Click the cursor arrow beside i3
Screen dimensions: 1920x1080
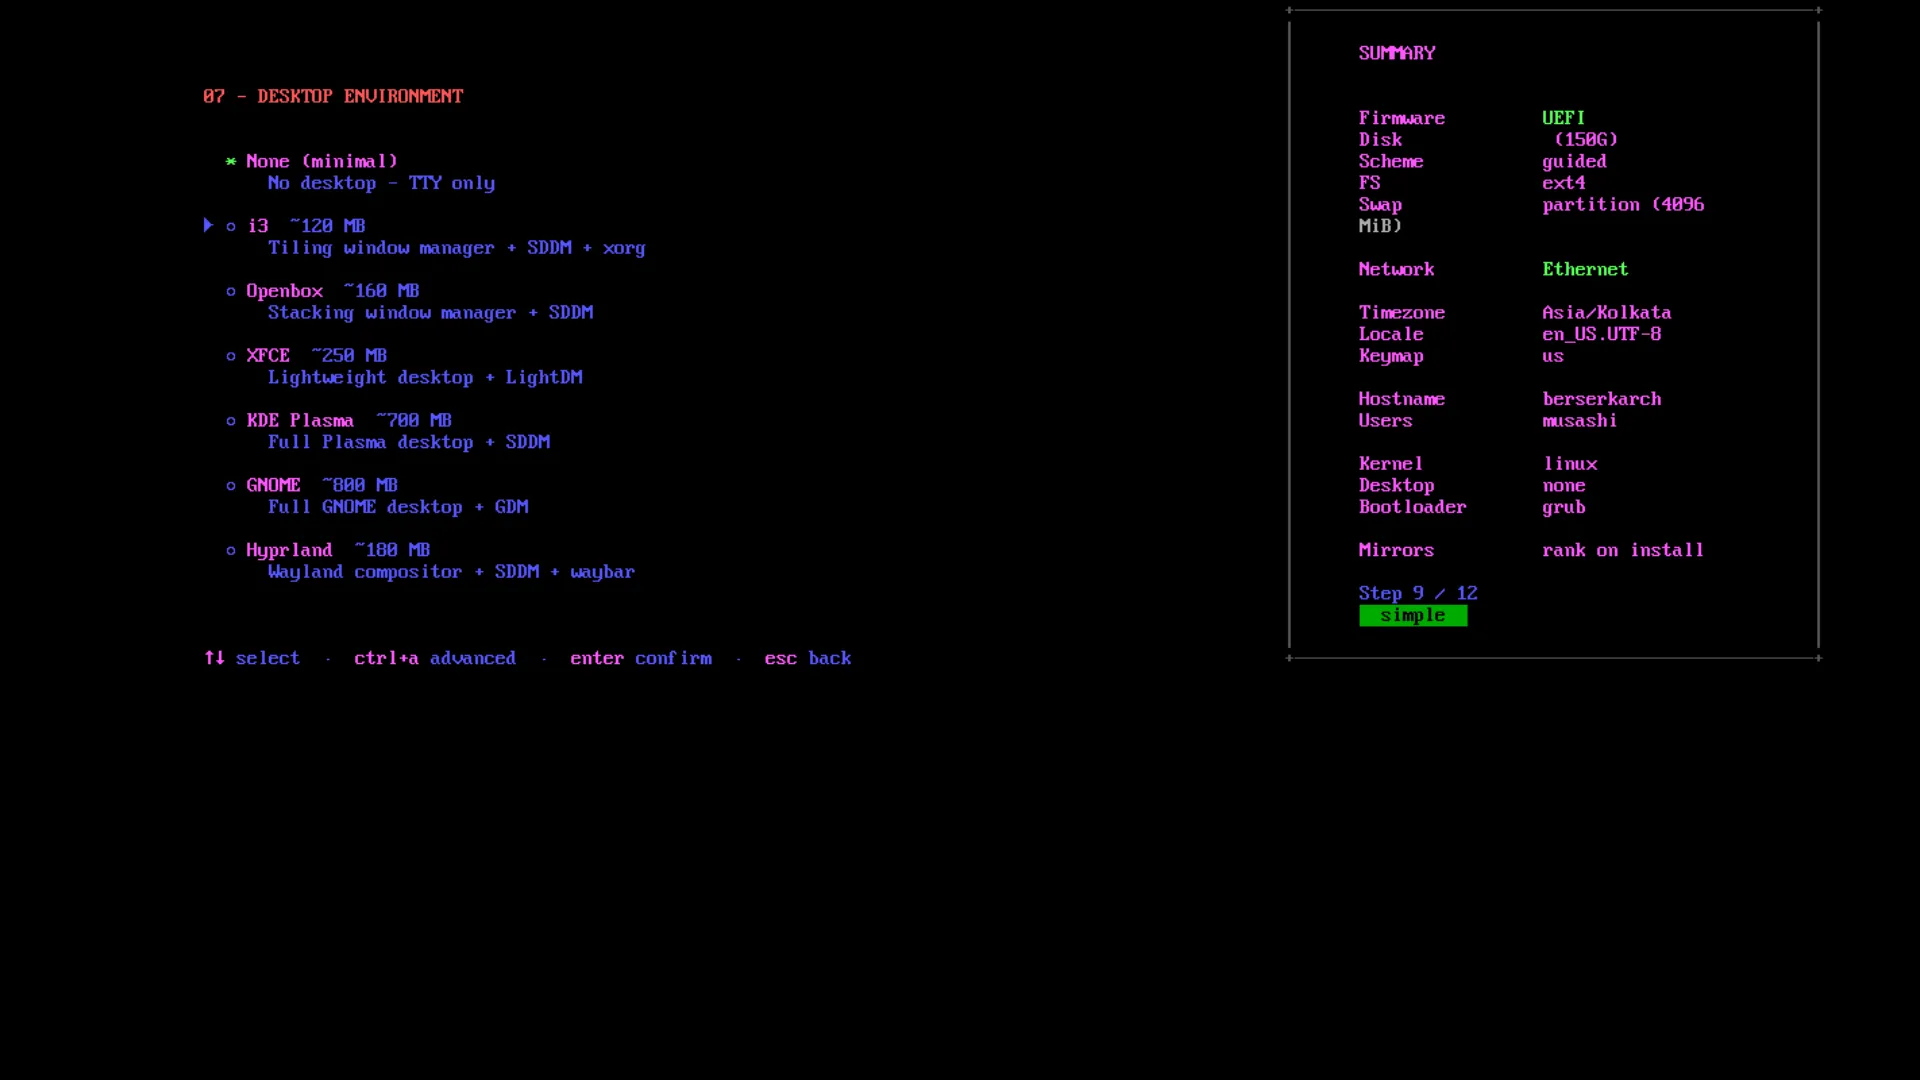208,226
